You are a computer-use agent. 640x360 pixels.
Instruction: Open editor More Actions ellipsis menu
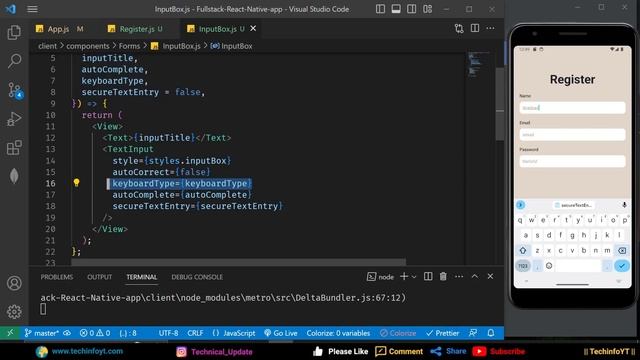(490, 28)
